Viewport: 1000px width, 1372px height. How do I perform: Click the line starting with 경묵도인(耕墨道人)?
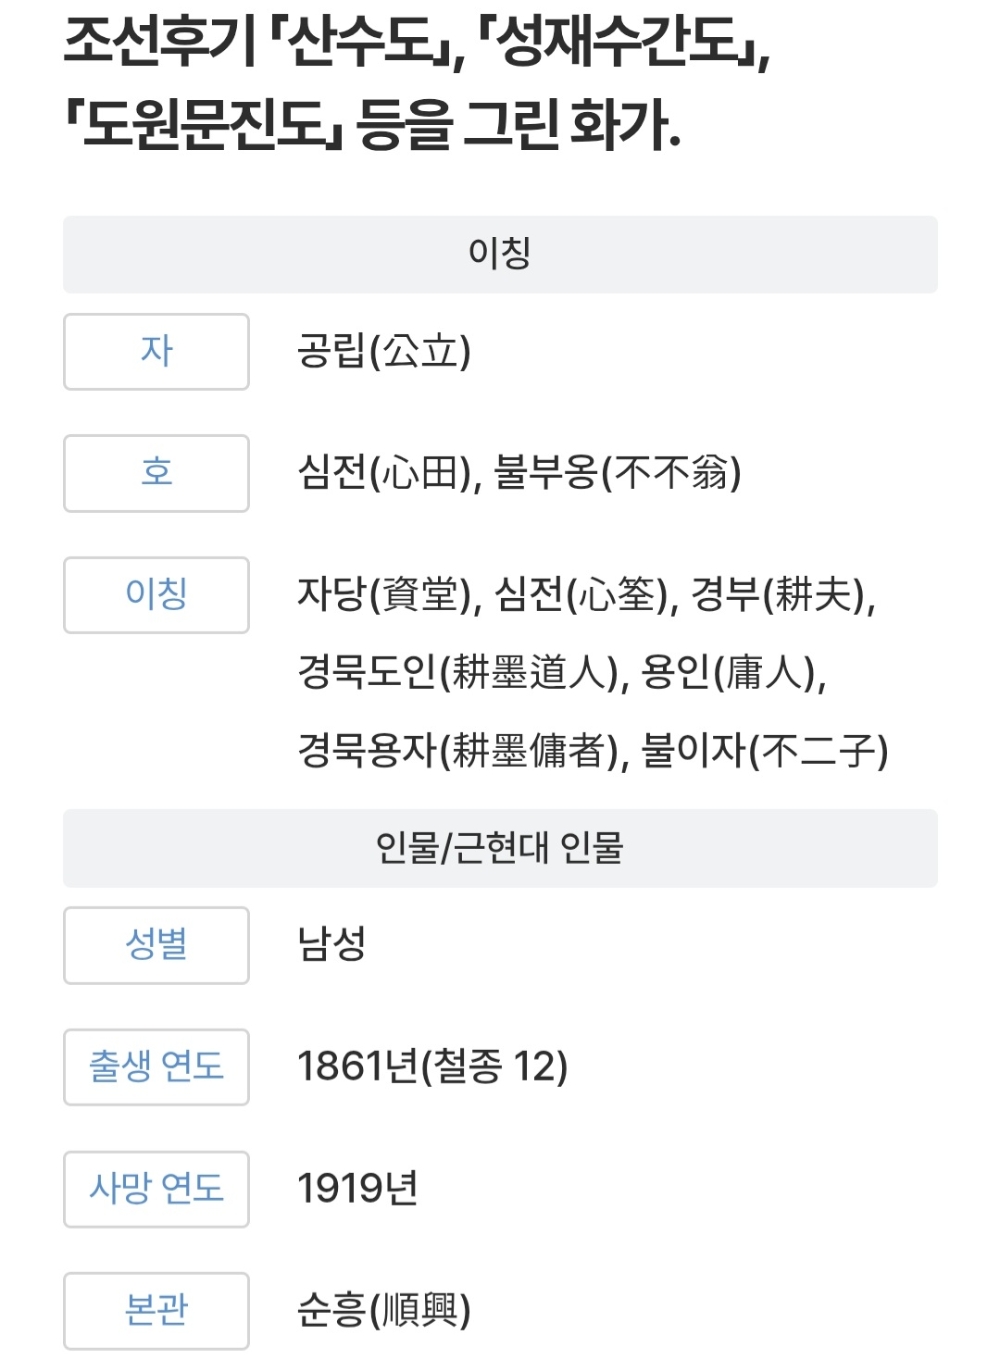pyautogui.click(x=562, y=672)
